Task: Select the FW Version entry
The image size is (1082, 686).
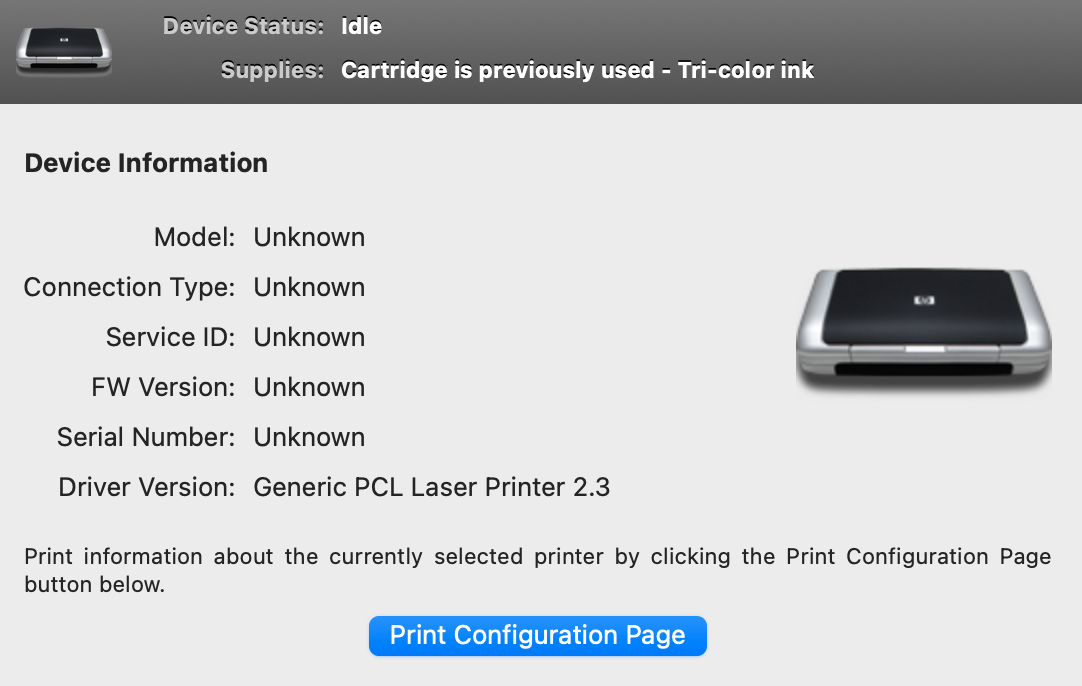Action: (x=309, y=387)
